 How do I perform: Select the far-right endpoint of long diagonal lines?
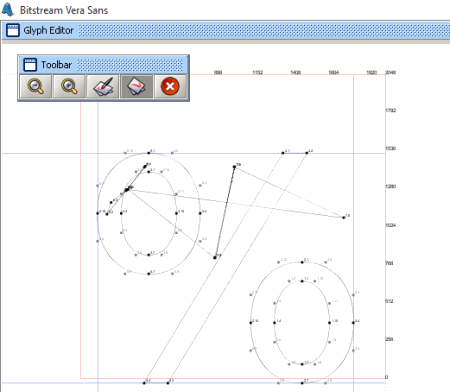(x=344, y=218)
